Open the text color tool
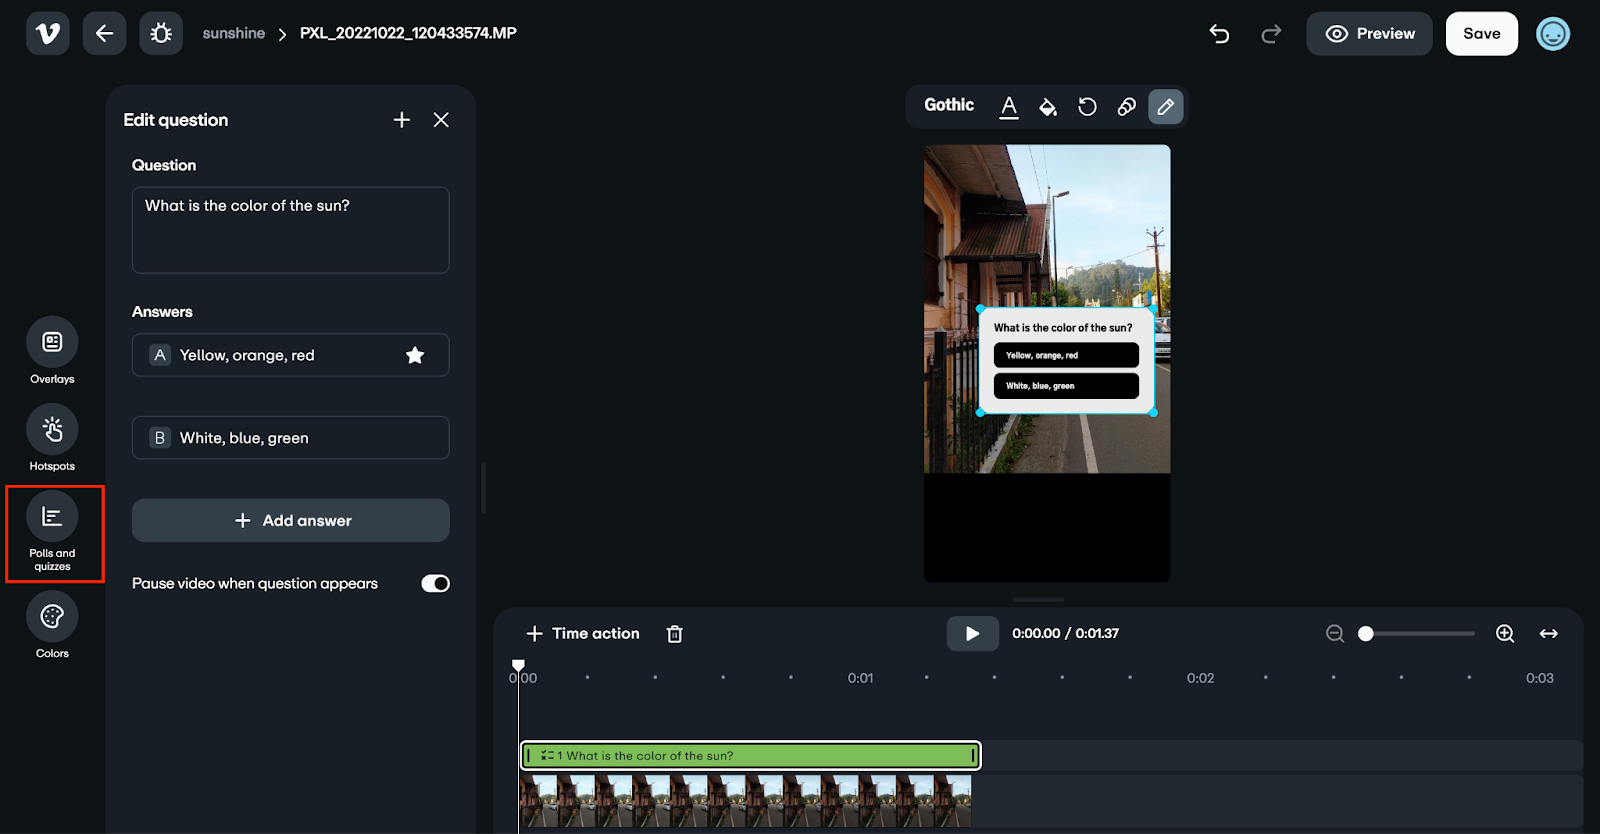The image size is (1600, 834). click(x=1009, y=107)
